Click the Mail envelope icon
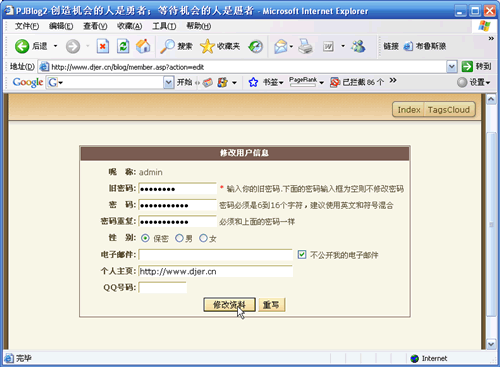 (281, 46)
